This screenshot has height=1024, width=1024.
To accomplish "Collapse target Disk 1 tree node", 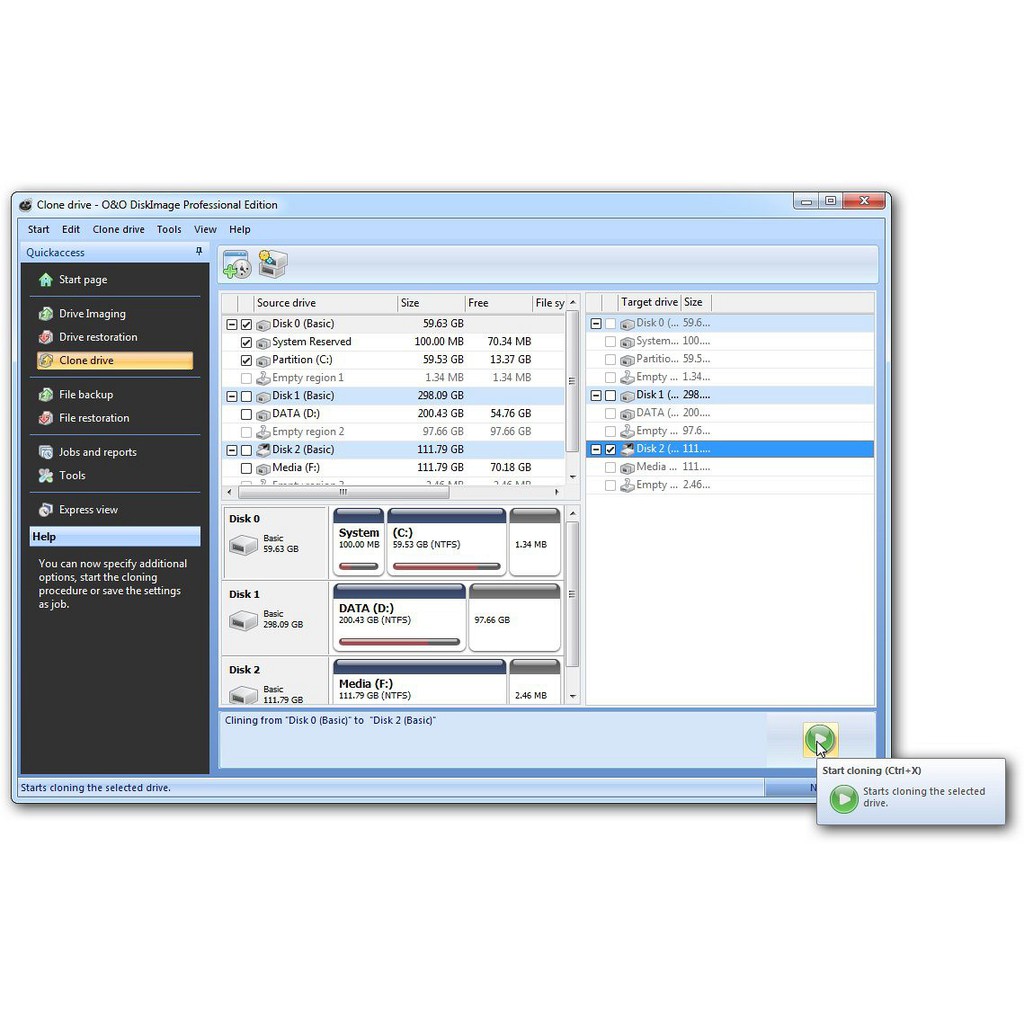I will (596, 396).
